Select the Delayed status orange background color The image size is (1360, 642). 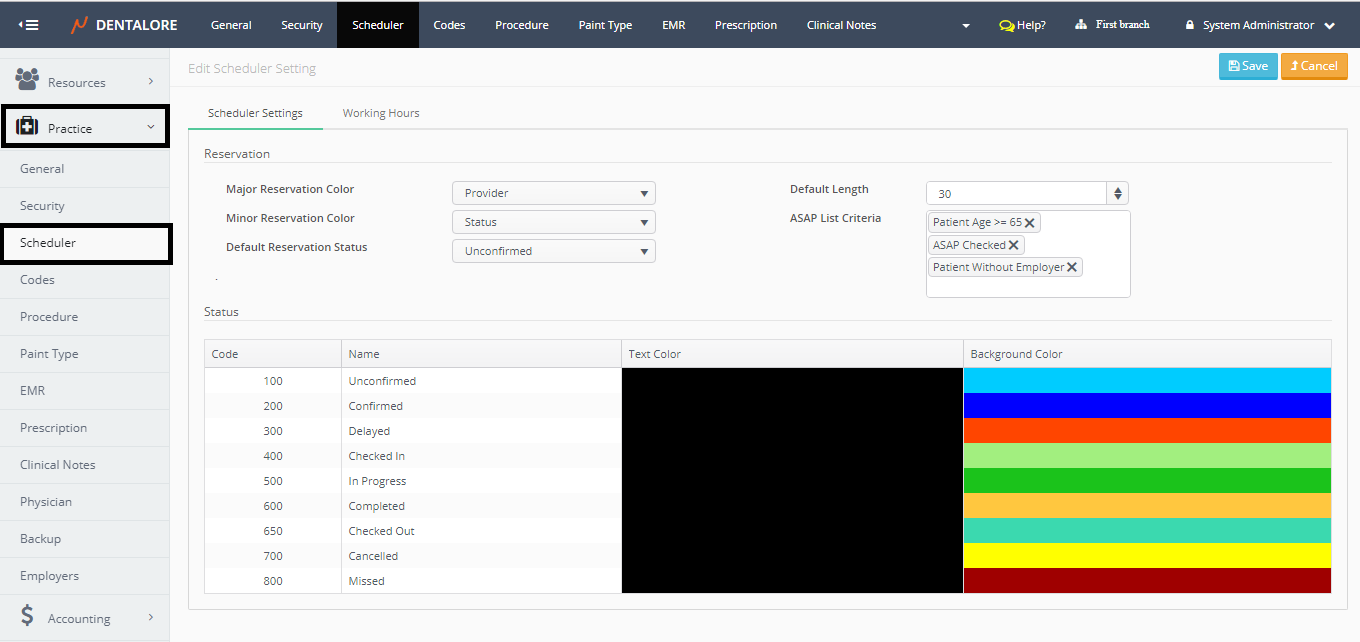(1146, 431)
